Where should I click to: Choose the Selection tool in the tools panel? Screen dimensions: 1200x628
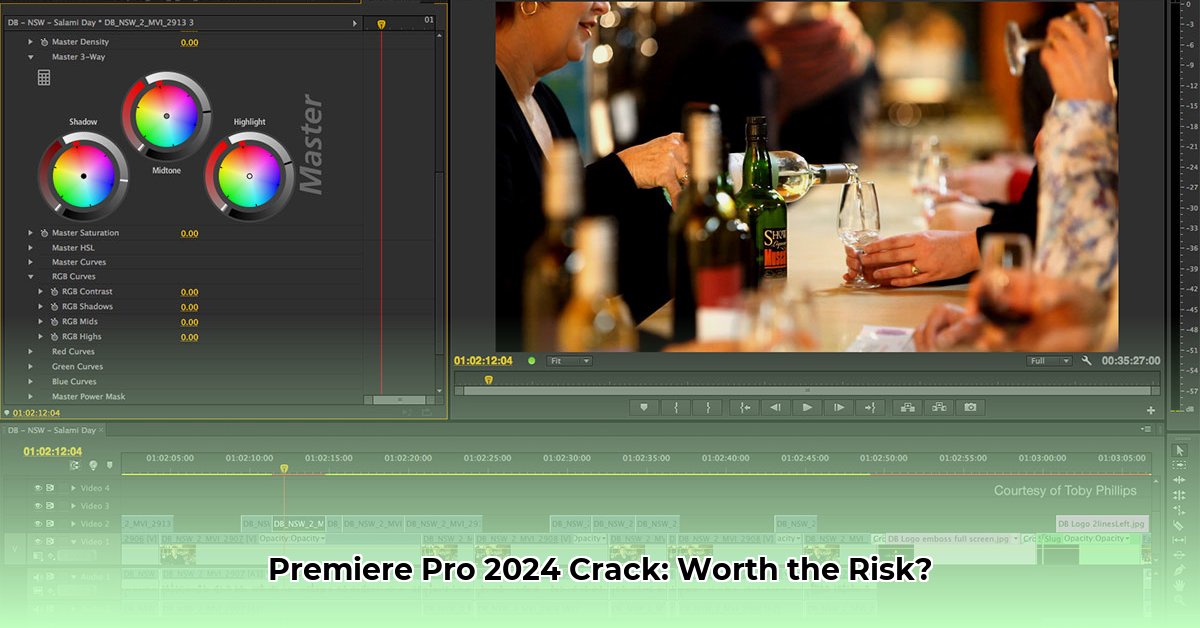coord(1180,450)
